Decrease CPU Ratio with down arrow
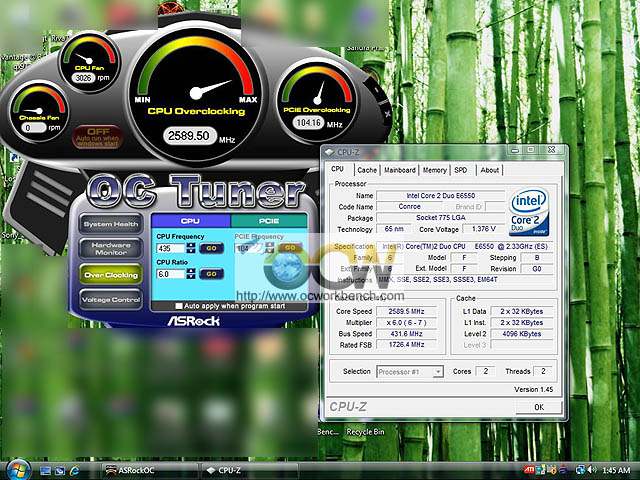This screenshot has height=480, width=640. point(191,277)
